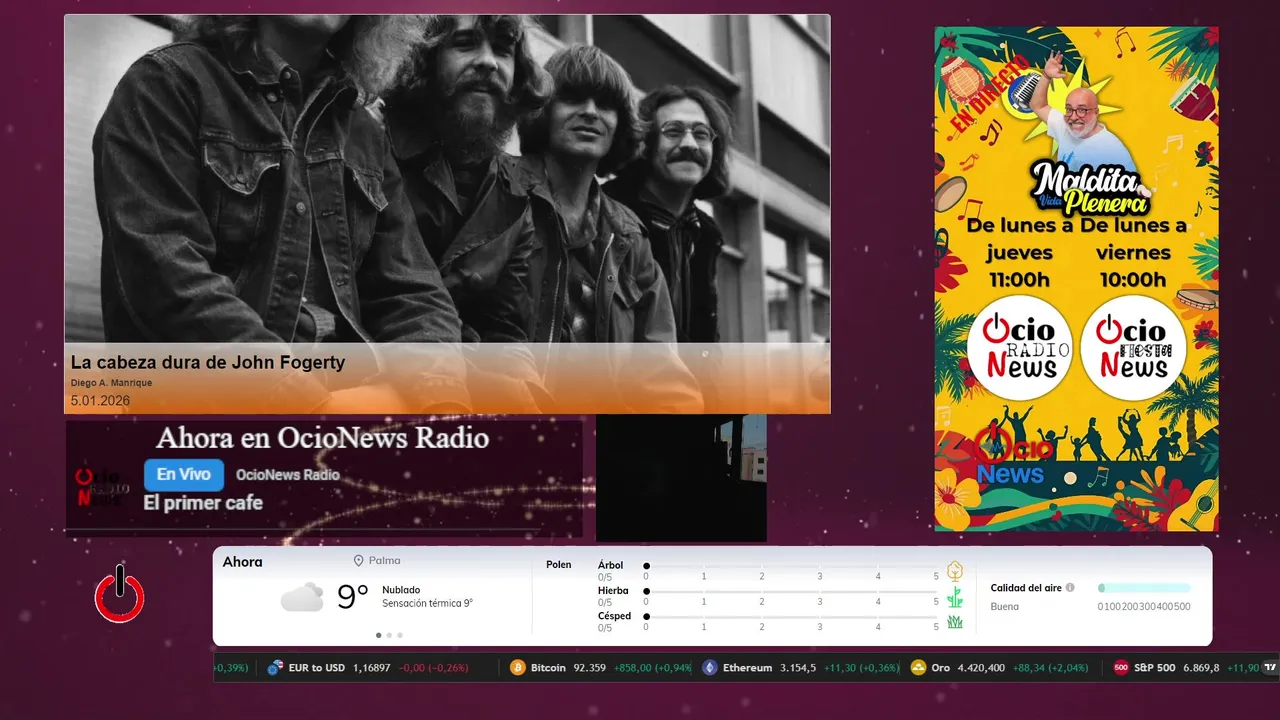Click the man photo in yellow banner

click(x=1080, y=112)
